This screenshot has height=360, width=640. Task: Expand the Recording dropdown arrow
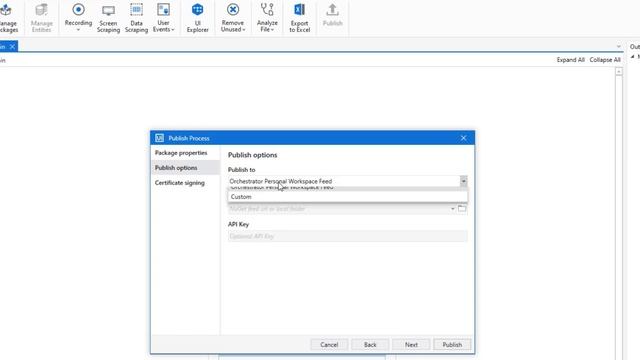point(78,30)
